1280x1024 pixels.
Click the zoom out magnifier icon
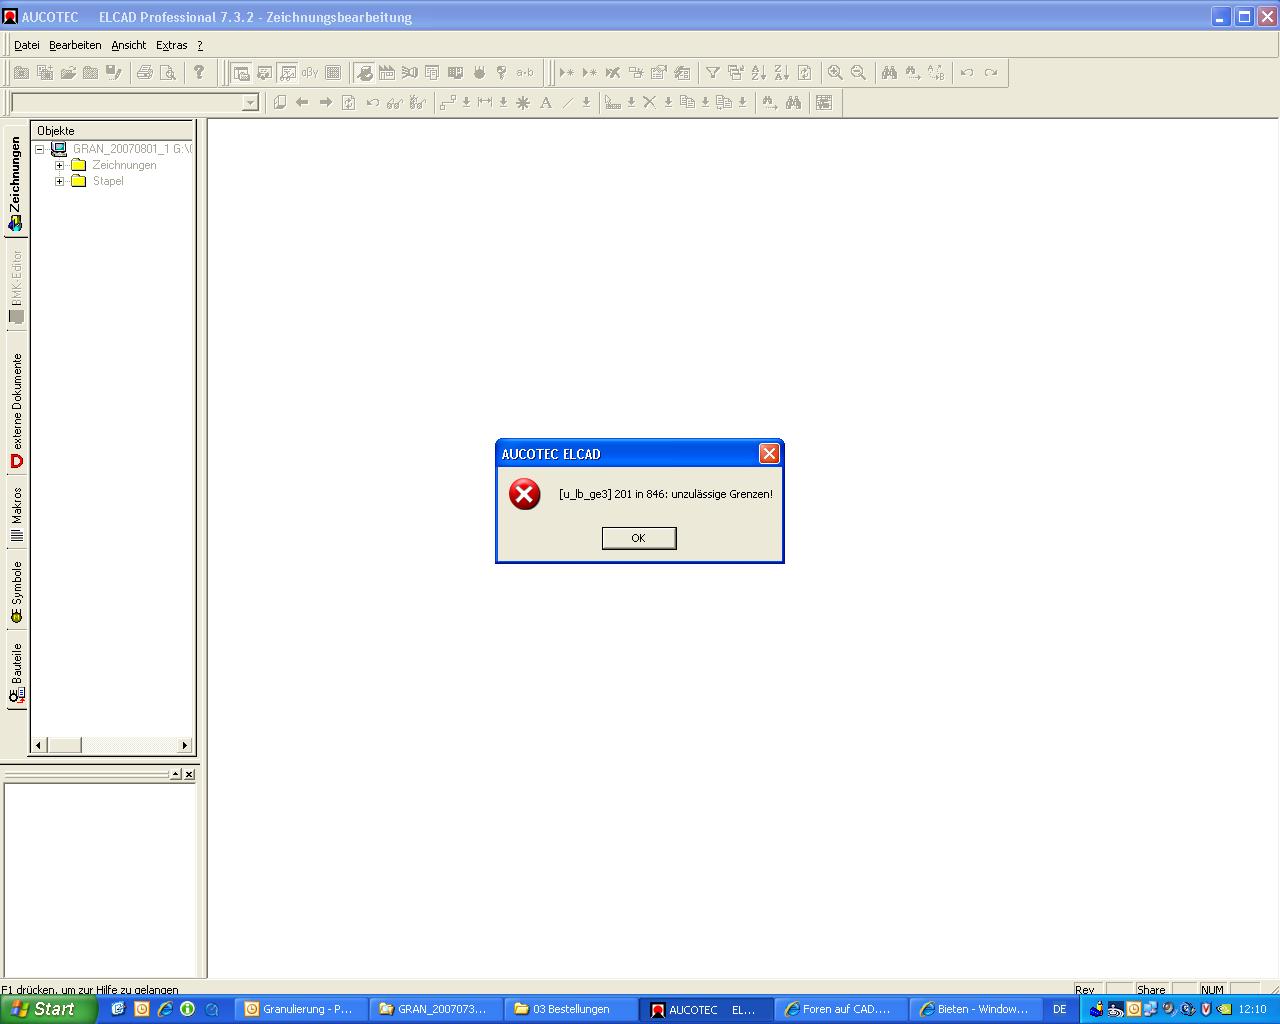pyautogui.click(x=858, y=73)
